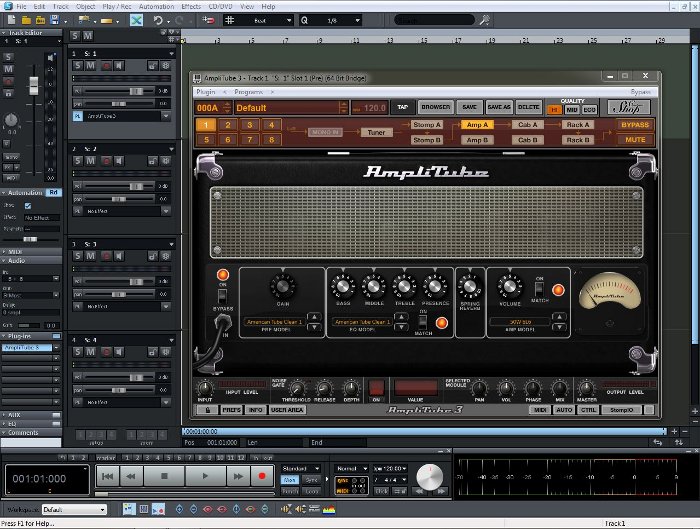Mute track 3 with the M button
The width and height of the screenshot is (700, 529).
click(x=91, y=256)
